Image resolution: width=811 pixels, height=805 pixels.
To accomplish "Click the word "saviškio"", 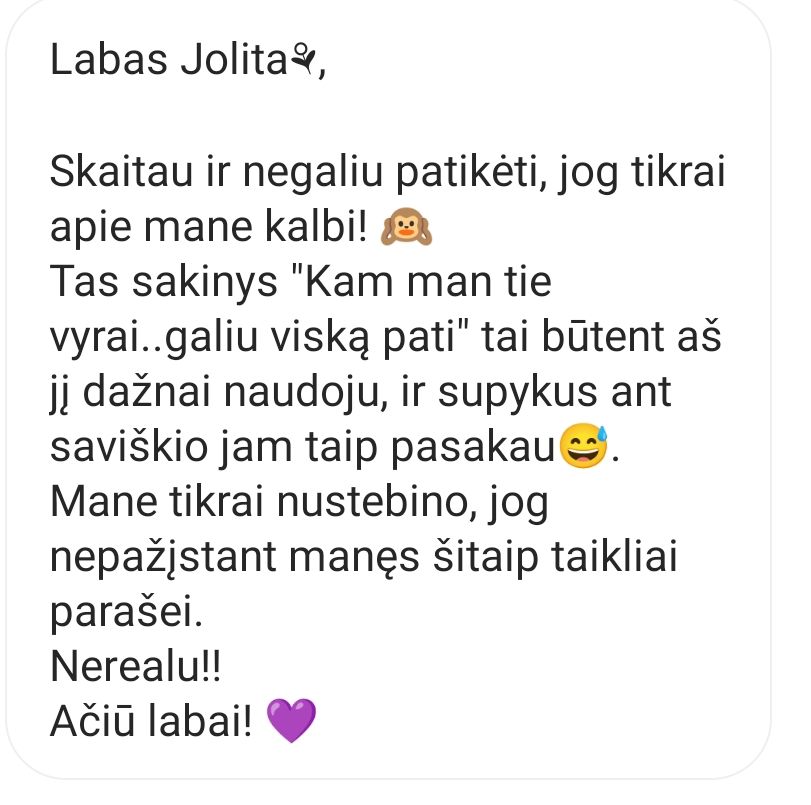I will [129, 446].
